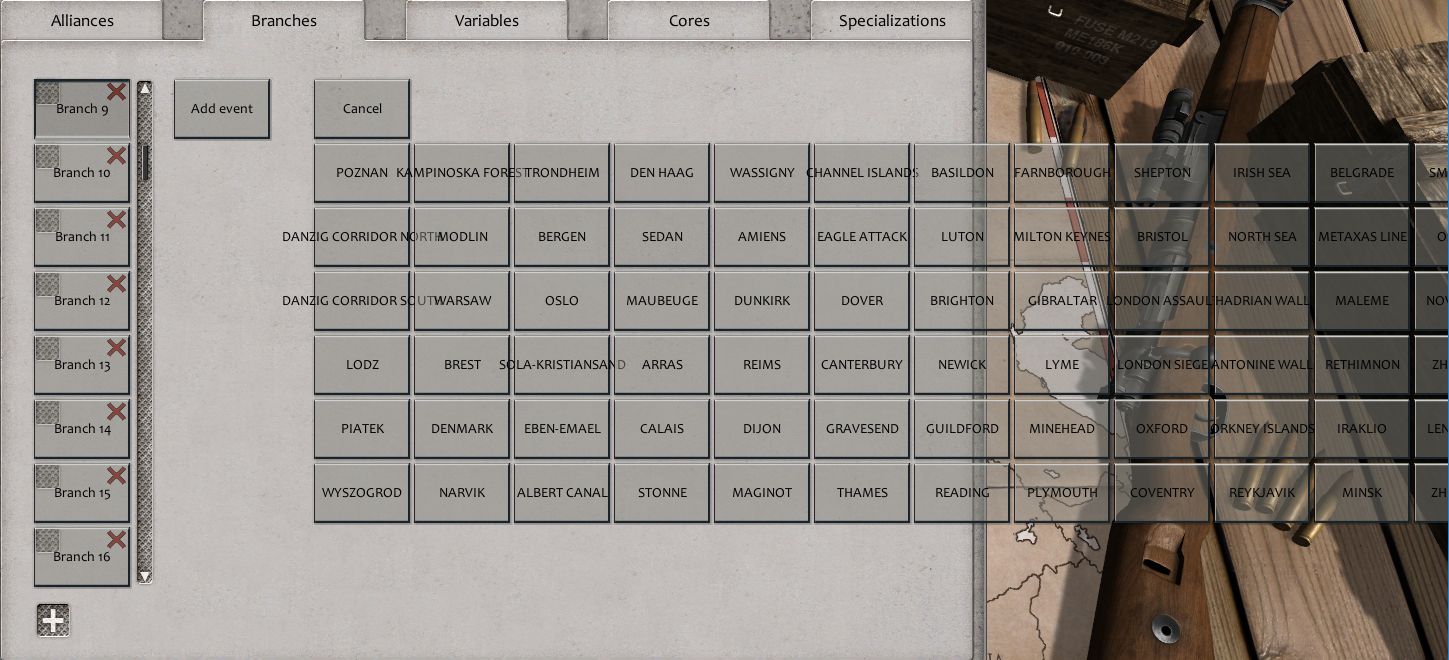The image size is (1449, 660).
Task: Add a new branch with the plus icon
Action: click(x=53, y=621)
